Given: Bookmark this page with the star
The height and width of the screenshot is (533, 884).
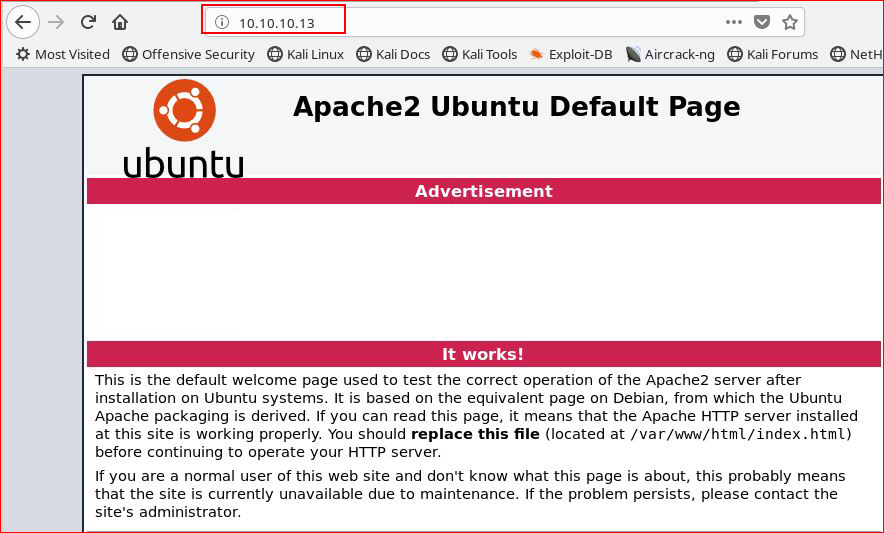Looking at the screenshot, I should 790,23.
